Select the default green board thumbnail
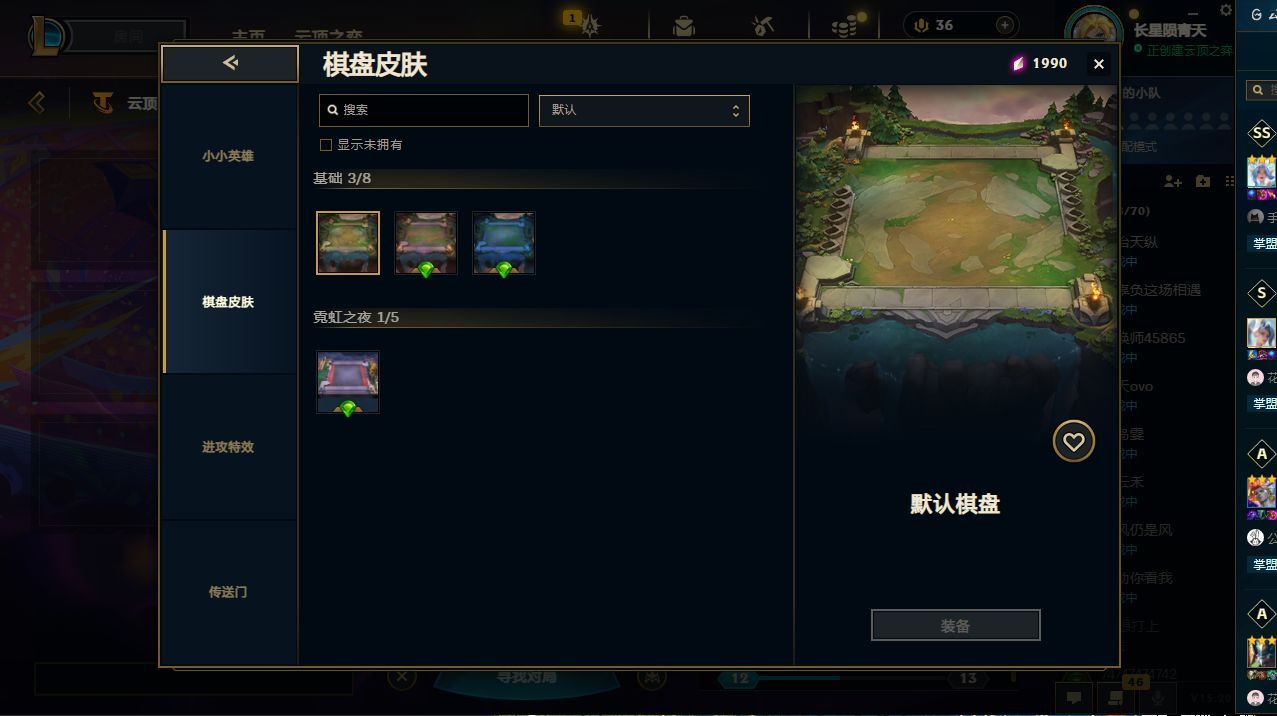The width and height of the screenshot is (1277, 716). point(348,243)
